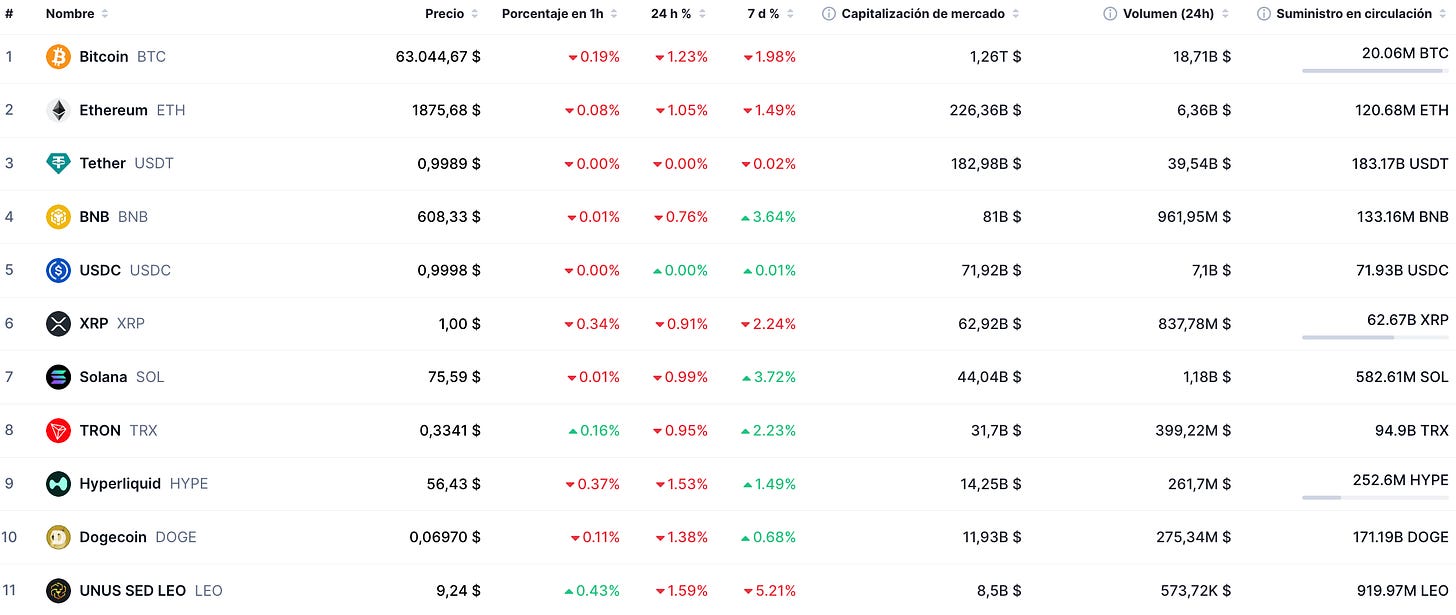The height and width of the screenshot is (615, 1456).
Task: Click the XRP black logo icon
Action: [x=58, y=323]
